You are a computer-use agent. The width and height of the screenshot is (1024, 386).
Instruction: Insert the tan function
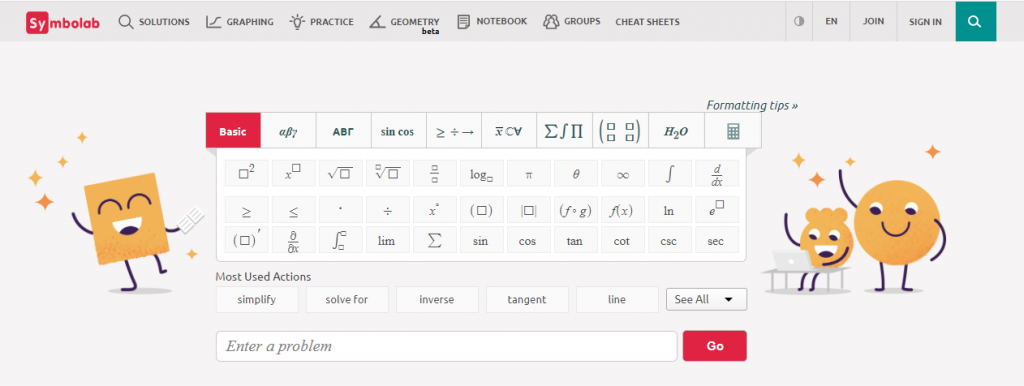pyautogui.click(x=575, y=240)
